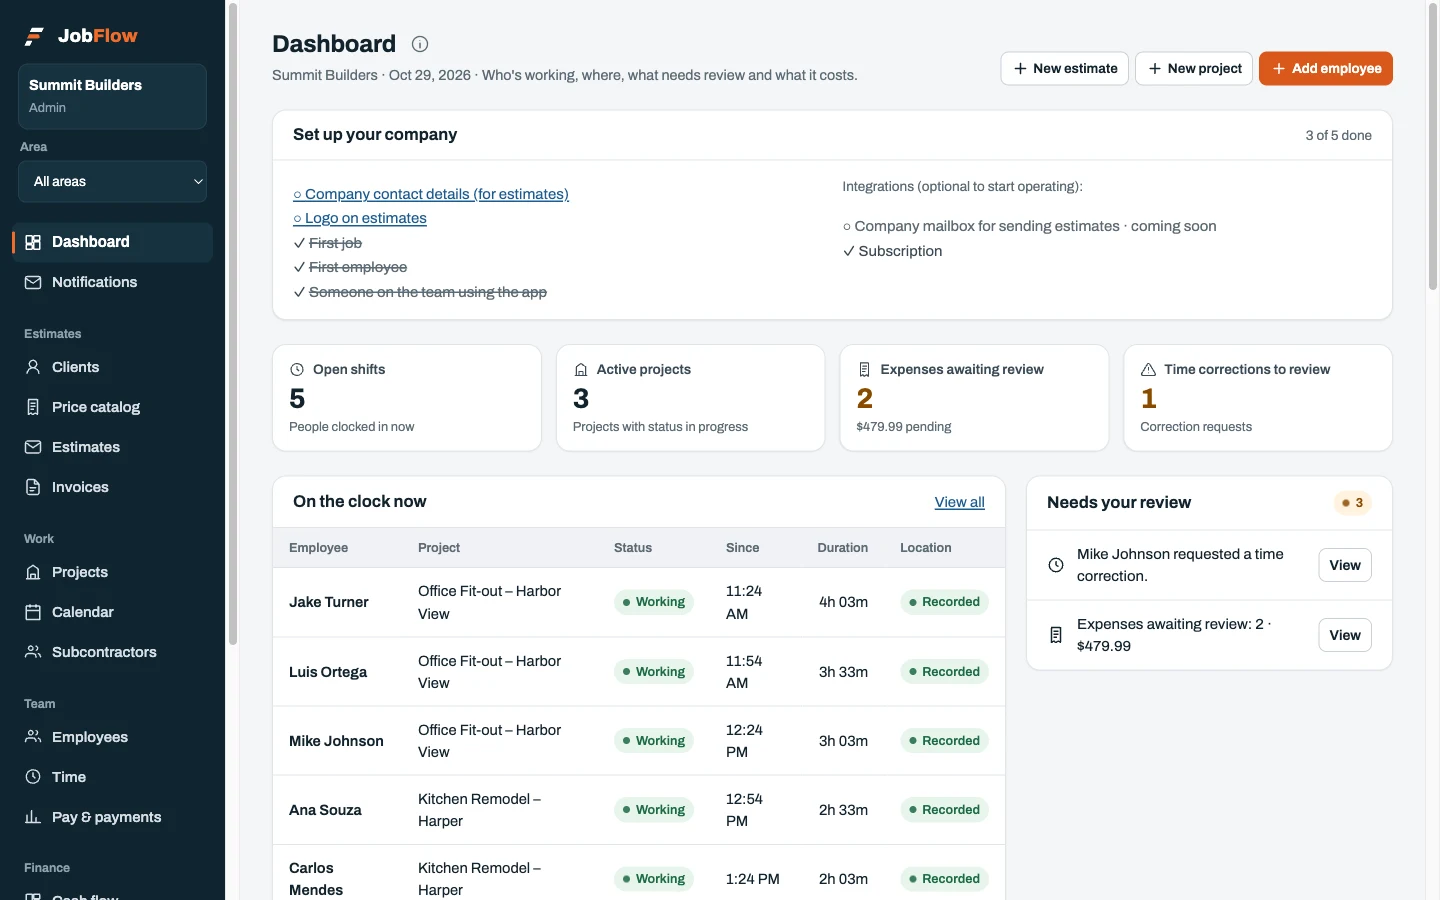Open Employees in the Team section
Screen dimensions: 1440x900
pyautogui.click(x=113, y=737)
